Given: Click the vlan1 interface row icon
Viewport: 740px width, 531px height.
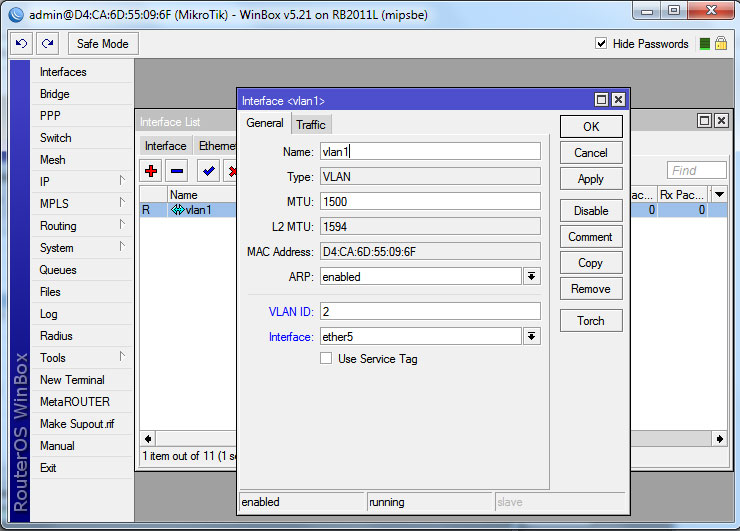Looking at the screenshot, I should coord(177,210).
